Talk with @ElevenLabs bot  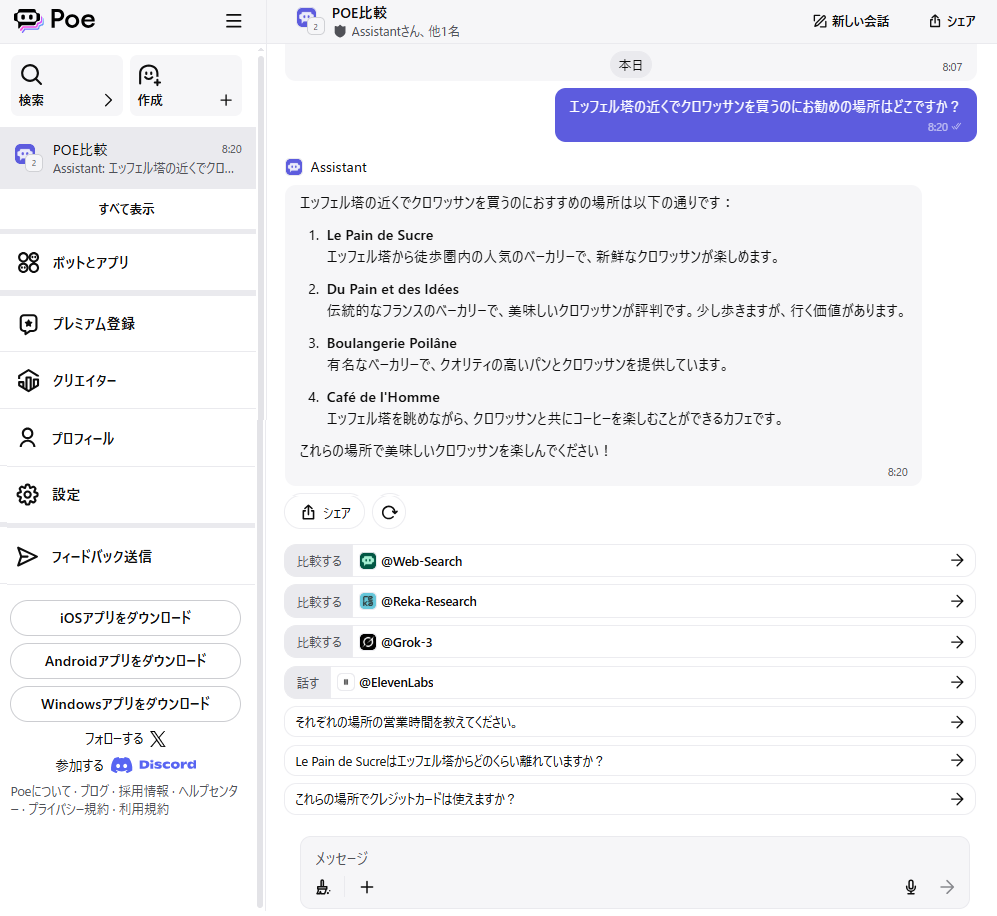pyautogui.click(x=629, y=683)
